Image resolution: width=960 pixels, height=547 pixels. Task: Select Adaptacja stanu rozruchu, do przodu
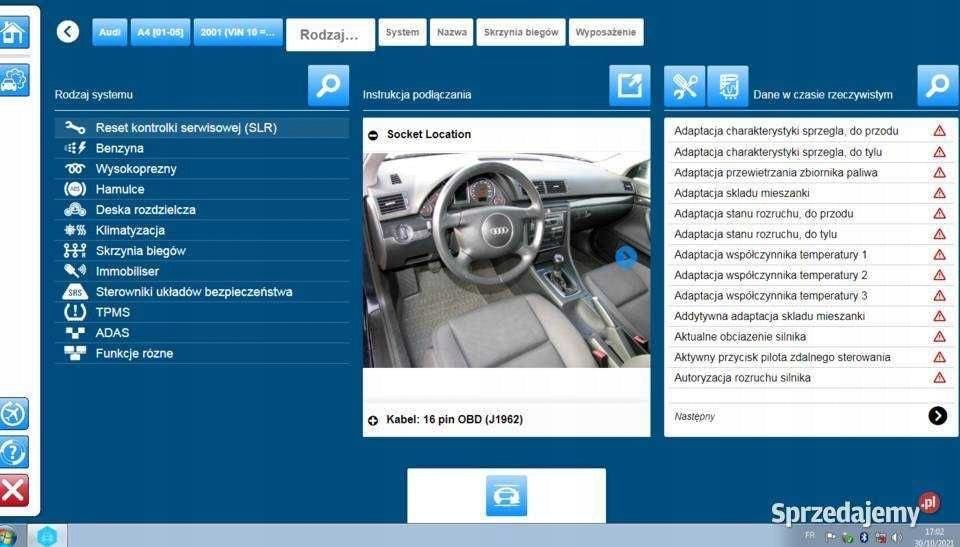click(810, 214)
